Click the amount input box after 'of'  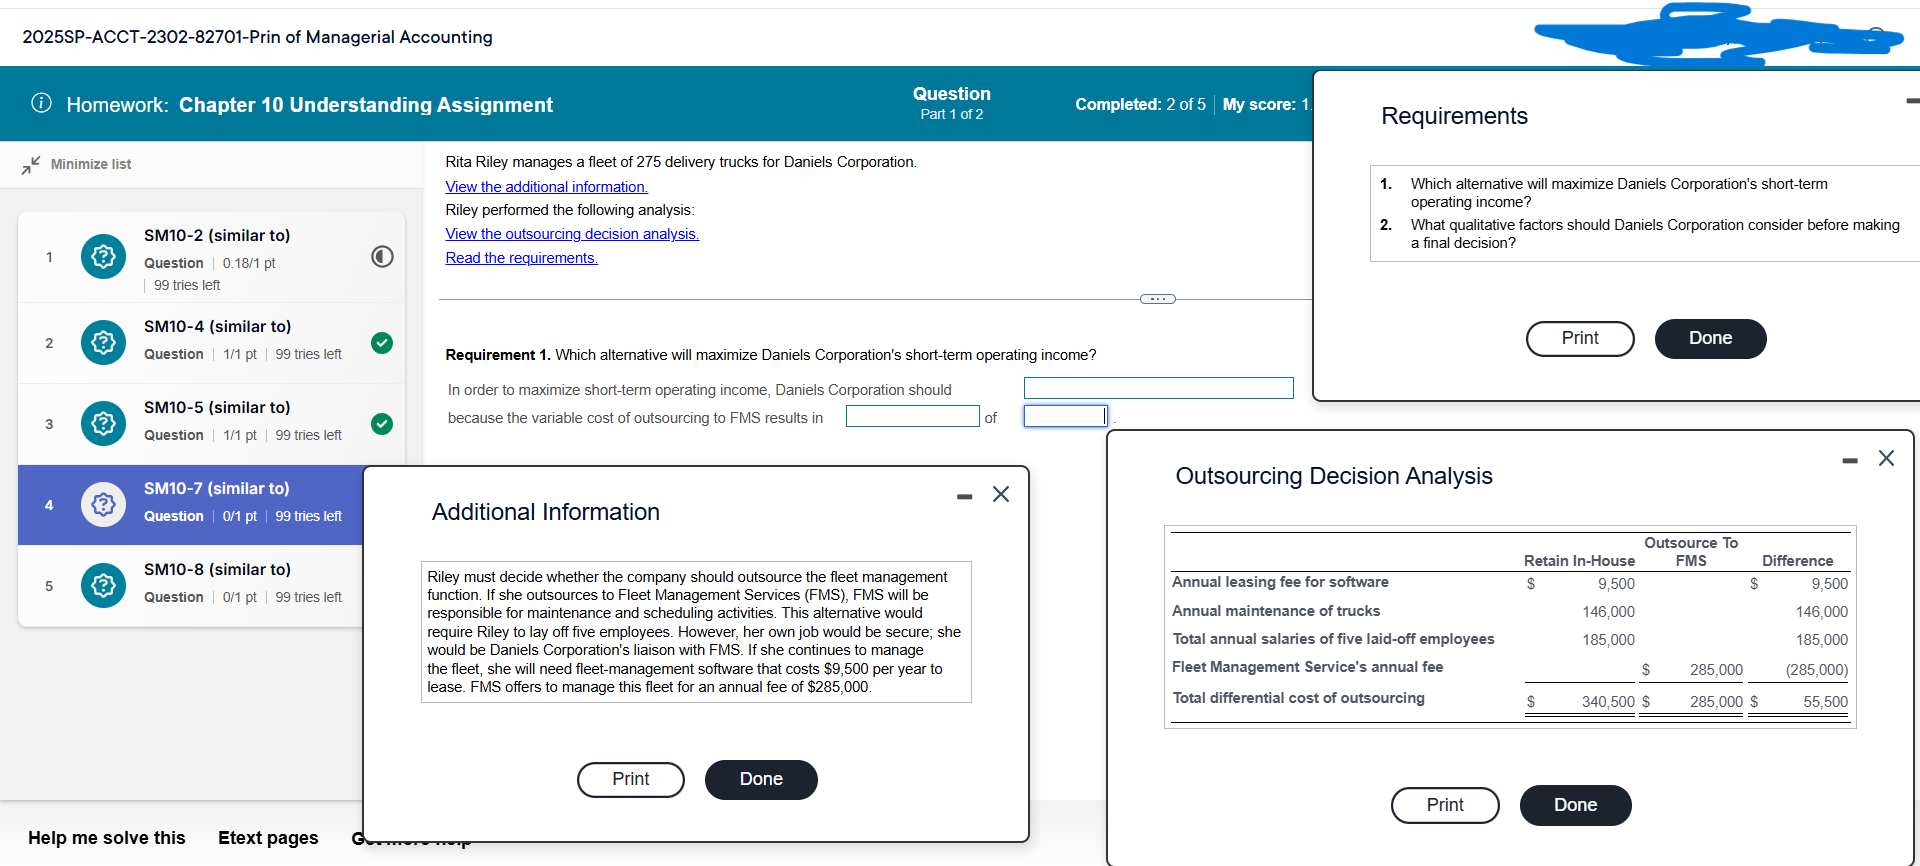pyautogui.click(x=1065, y=416)
